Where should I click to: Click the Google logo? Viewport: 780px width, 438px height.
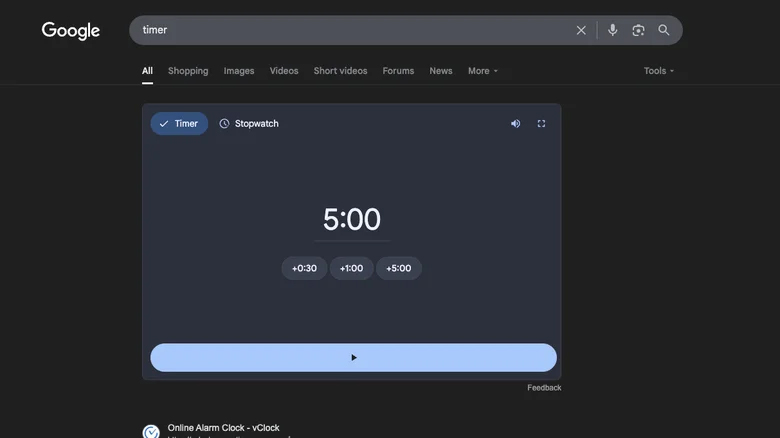pos(71,31)
